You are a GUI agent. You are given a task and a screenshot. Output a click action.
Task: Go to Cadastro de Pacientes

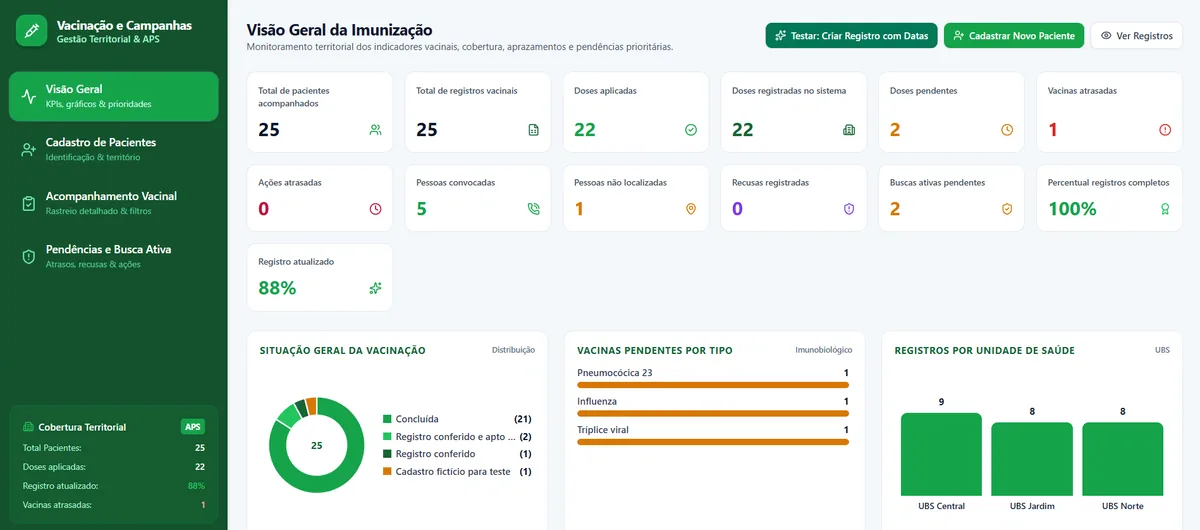[113, 149]
